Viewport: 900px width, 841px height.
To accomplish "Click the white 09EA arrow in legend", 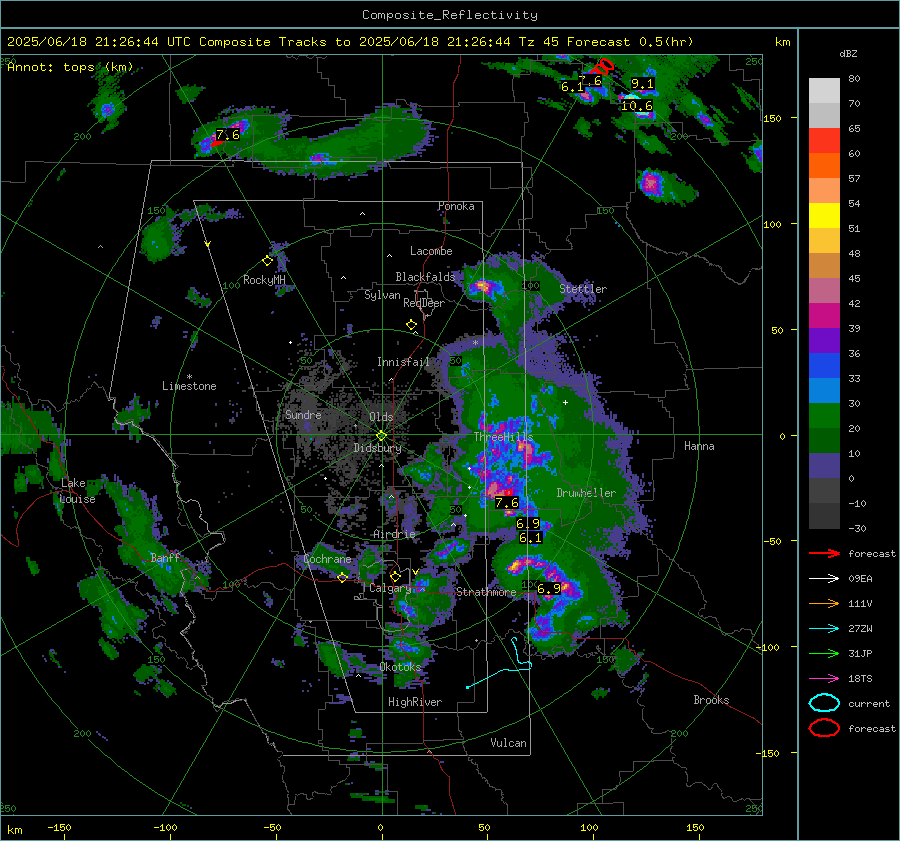I will click(824, 579).
